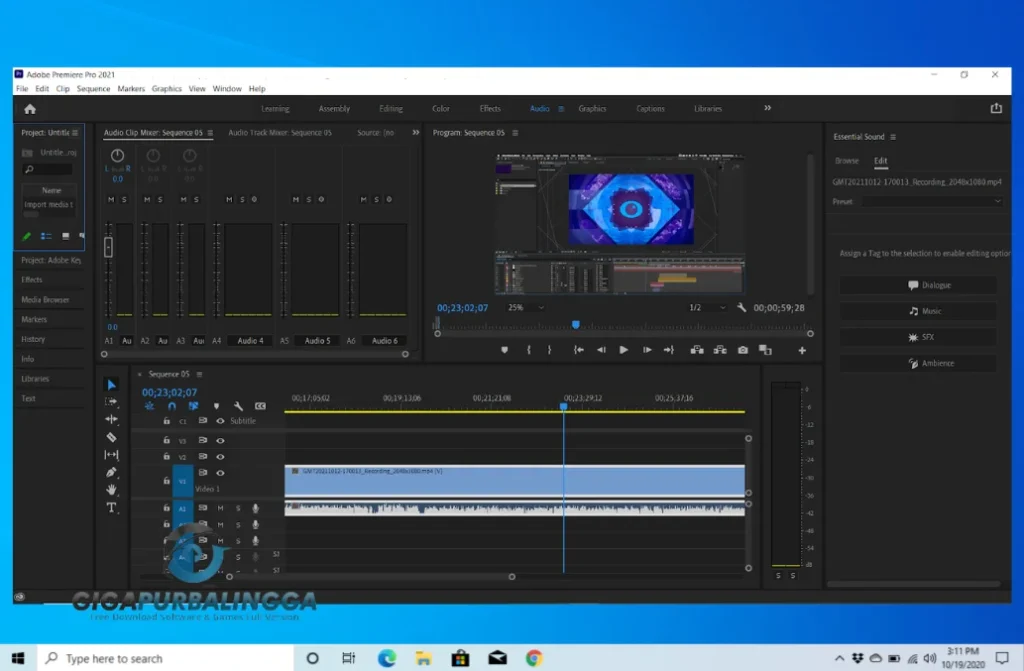1024x671 pixels.
Task: Solo the A2 audio track
Action: point(239,523)
